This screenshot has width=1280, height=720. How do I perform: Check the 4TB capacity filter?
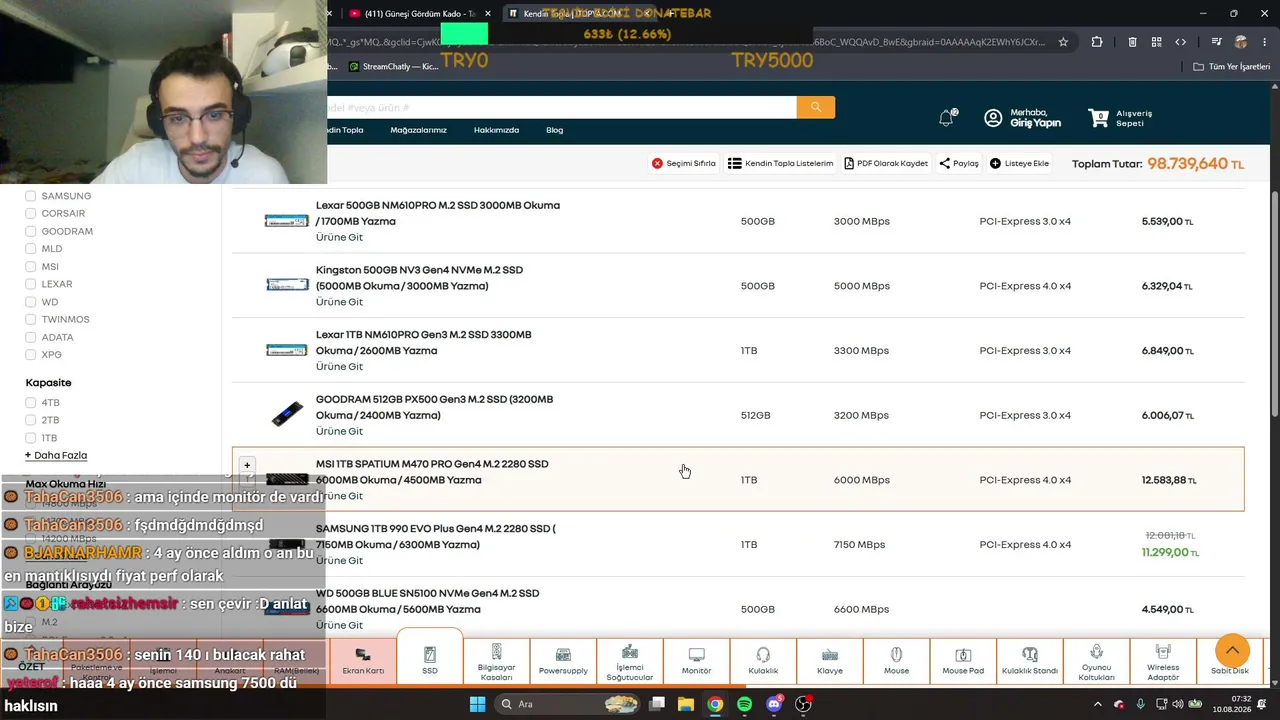(31, 403)
